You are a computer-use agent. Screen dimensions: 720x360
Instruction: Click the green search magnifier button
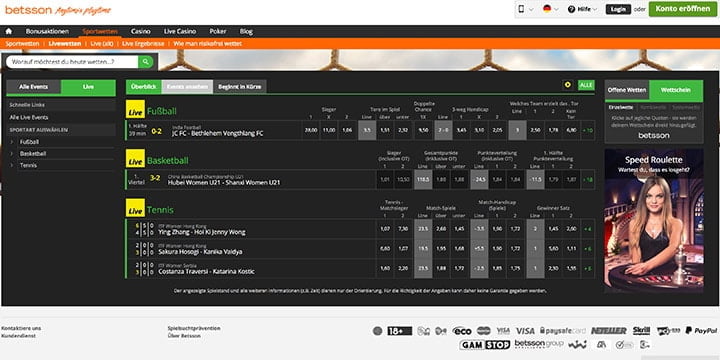point(146,62)
